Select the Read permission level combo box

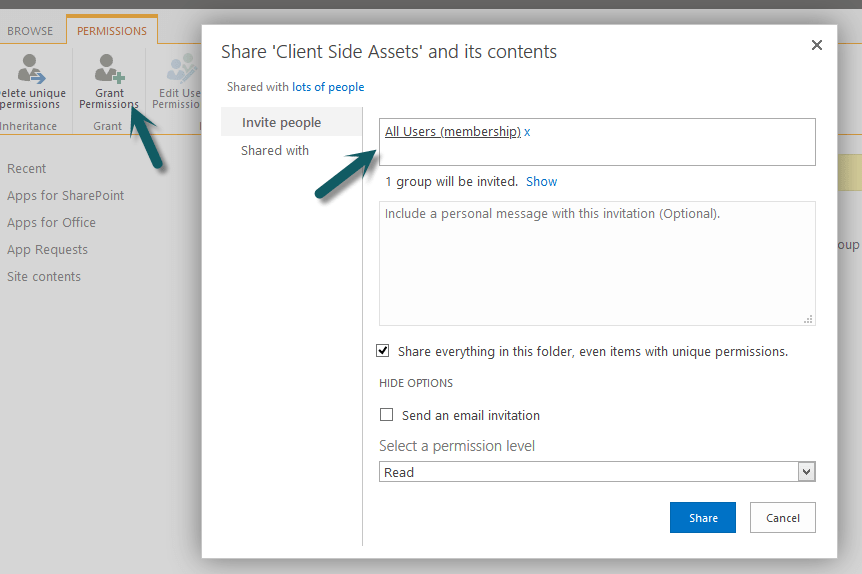click(x=597, y=472)
